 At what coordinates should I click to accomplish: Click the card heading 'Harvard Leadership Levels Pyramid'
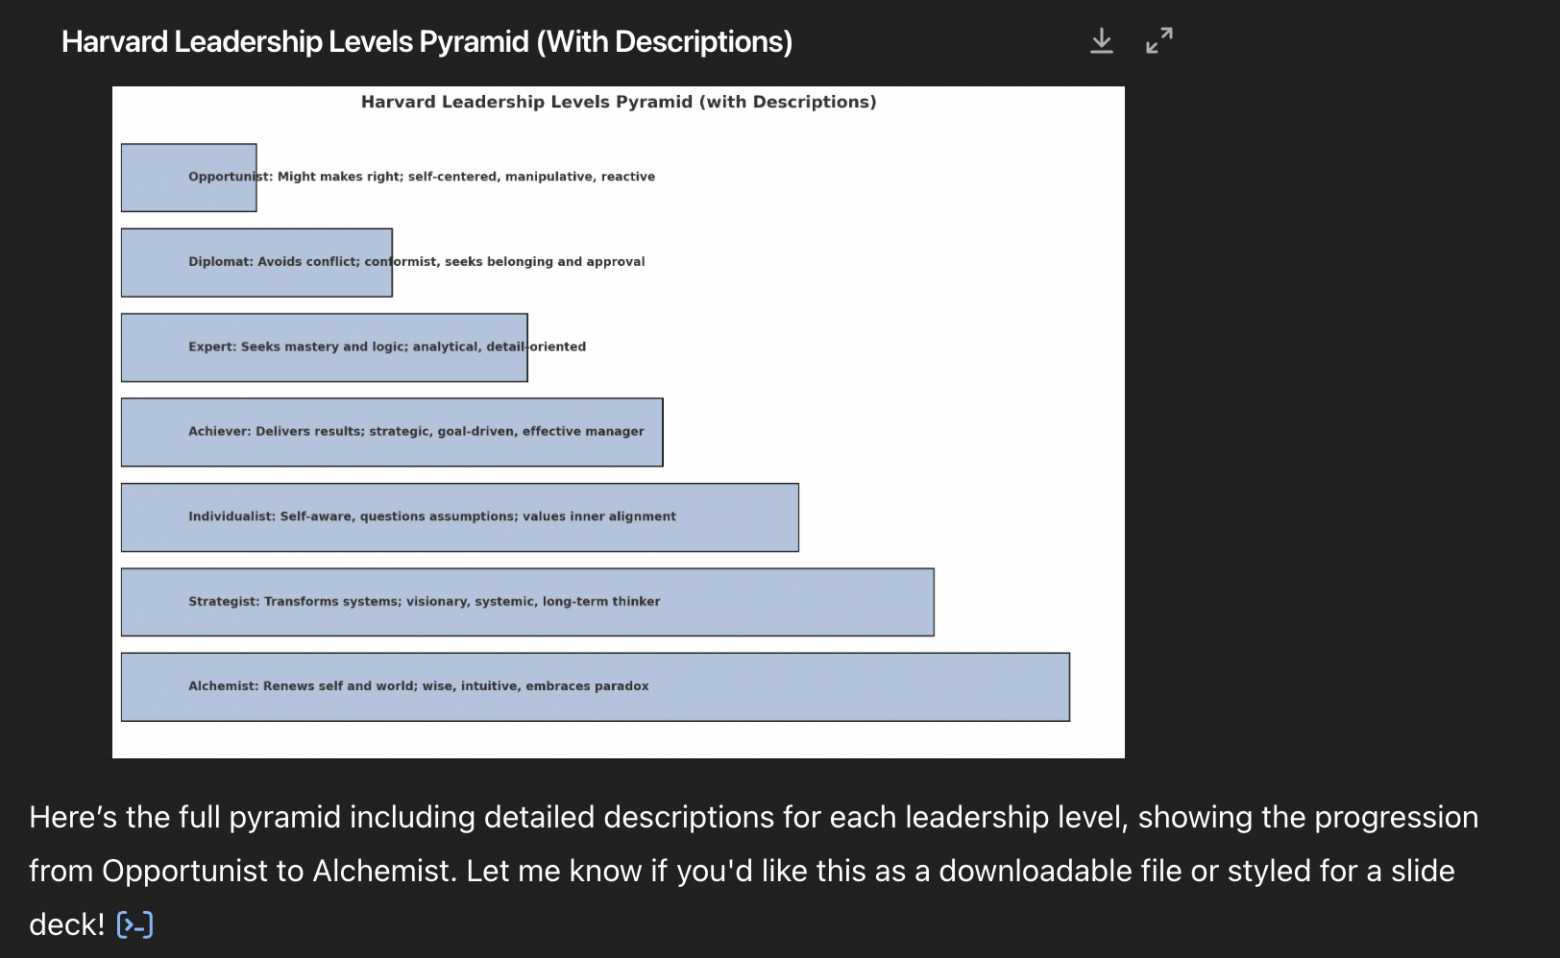(427, 42)
